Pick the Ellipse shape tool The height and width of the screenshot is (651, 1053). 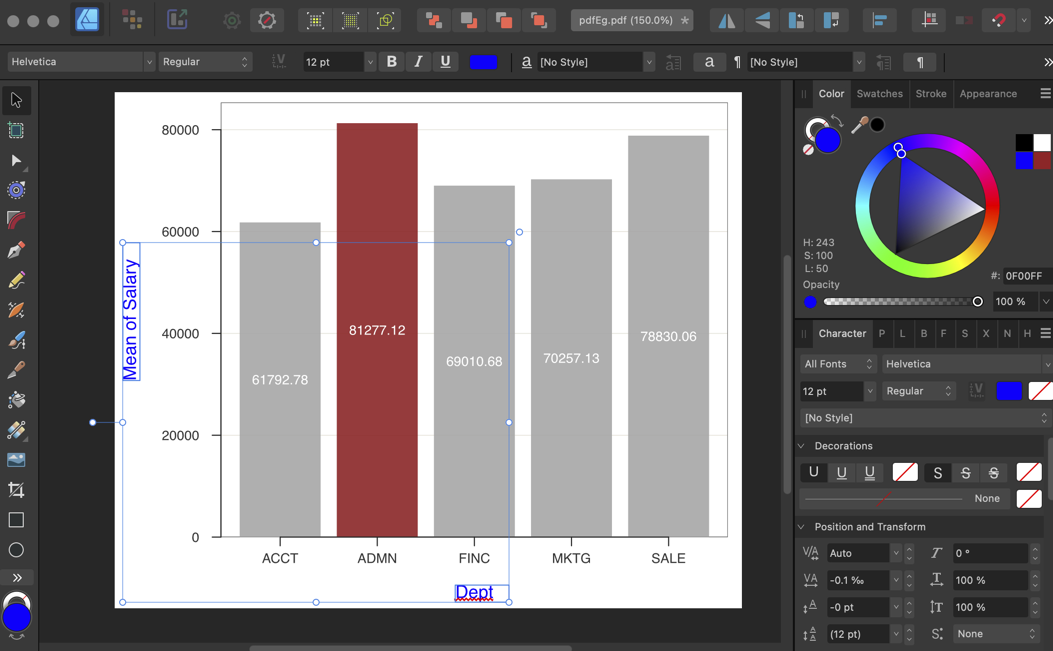pos(16,550)
